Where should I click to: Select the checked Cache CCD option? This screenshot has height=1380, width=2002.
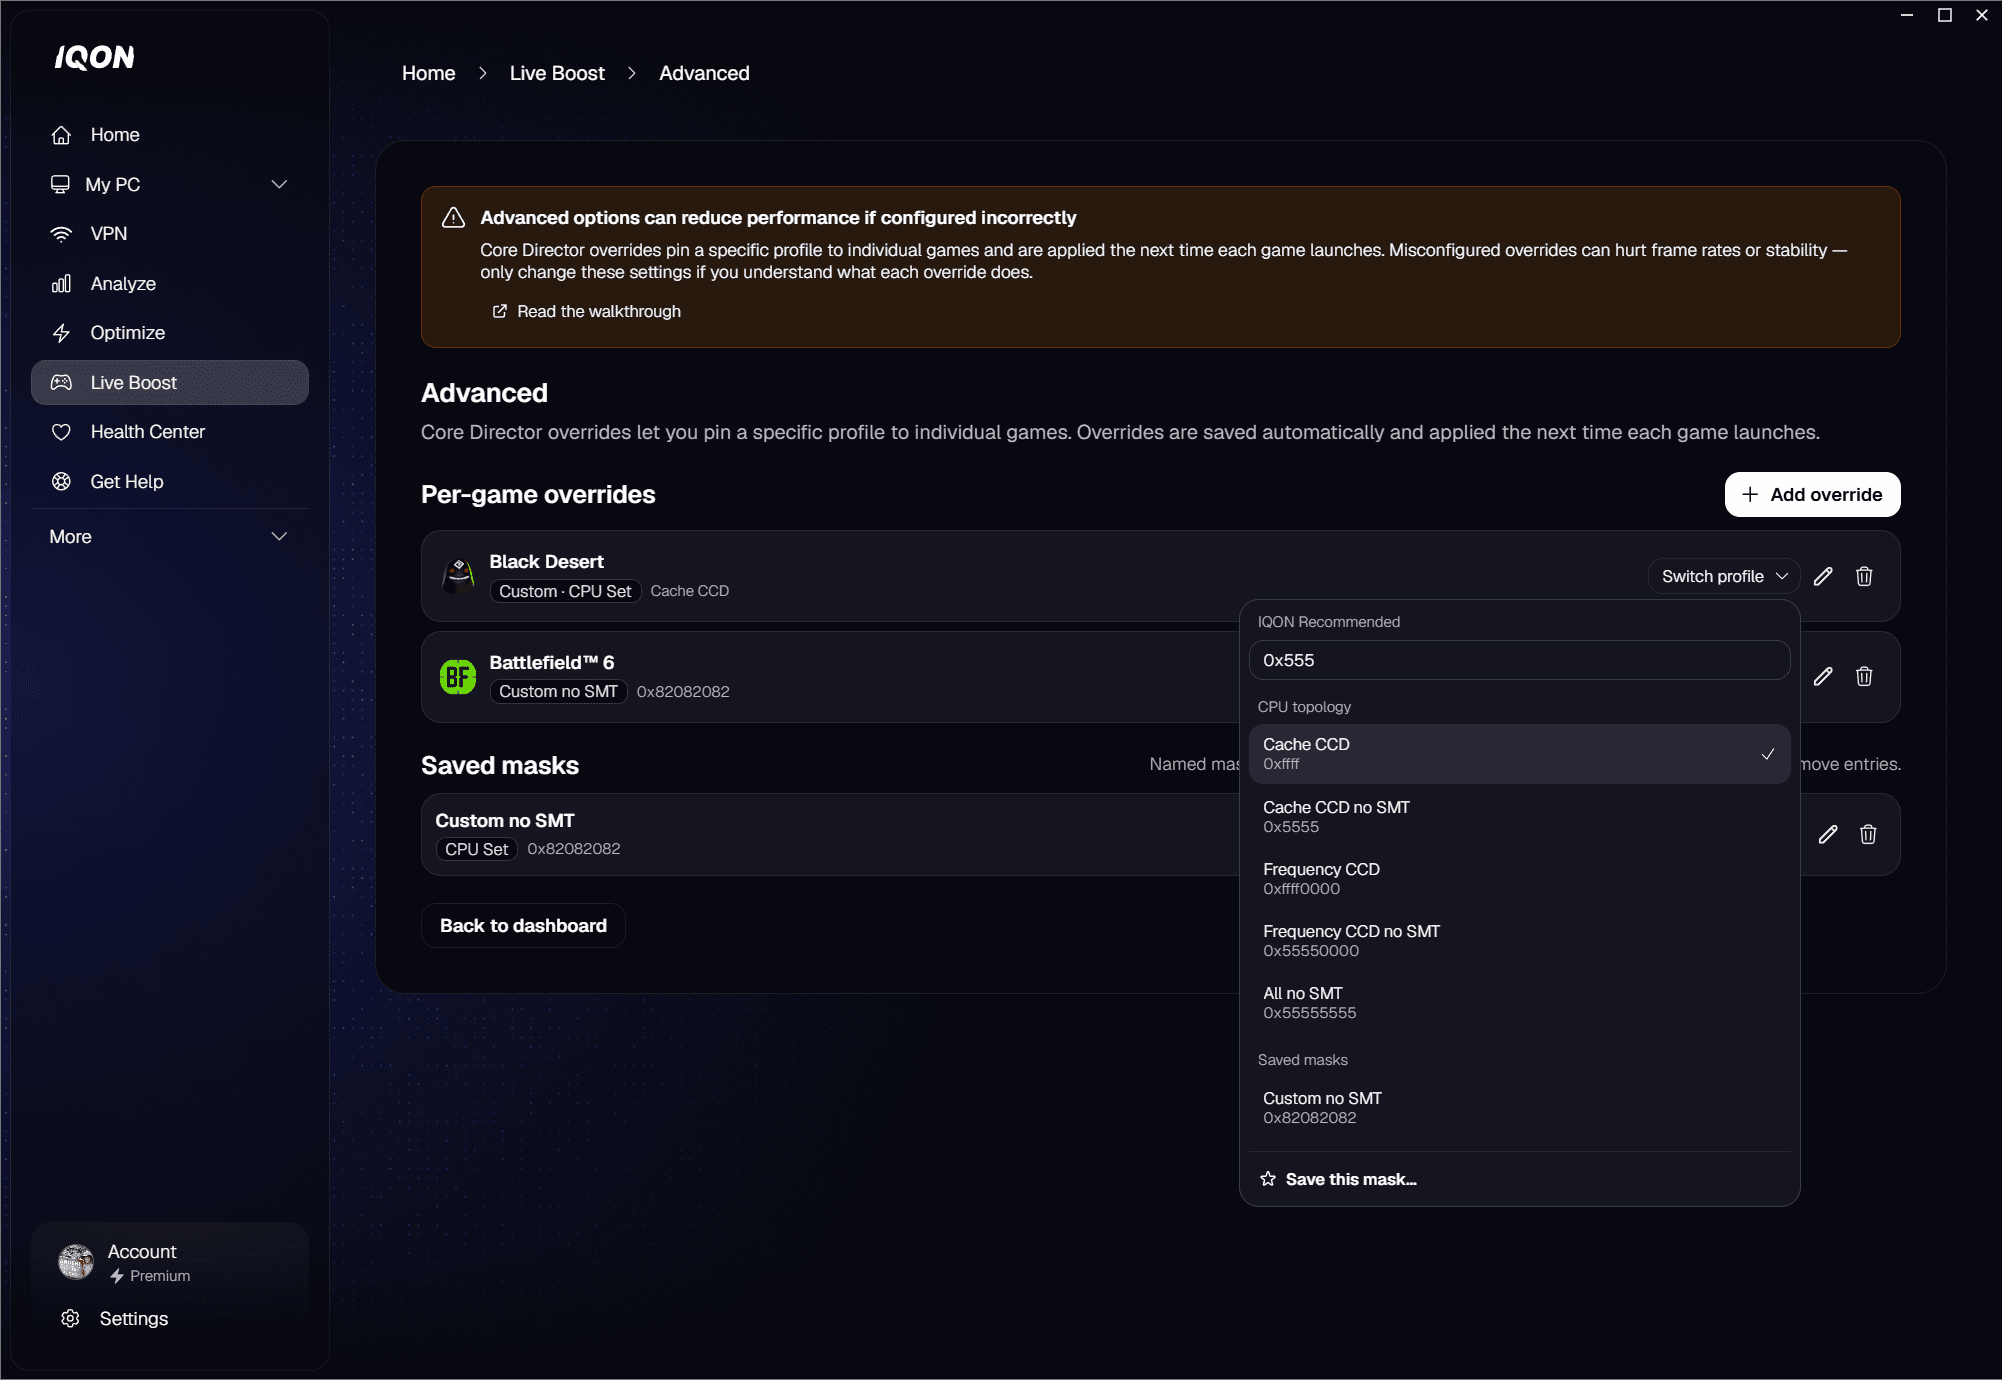click(x=1519, y=754)
